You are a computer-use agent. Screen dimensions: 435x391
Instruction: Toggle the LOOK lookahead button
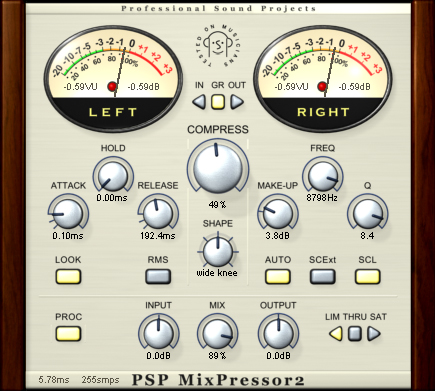[68, 277]
